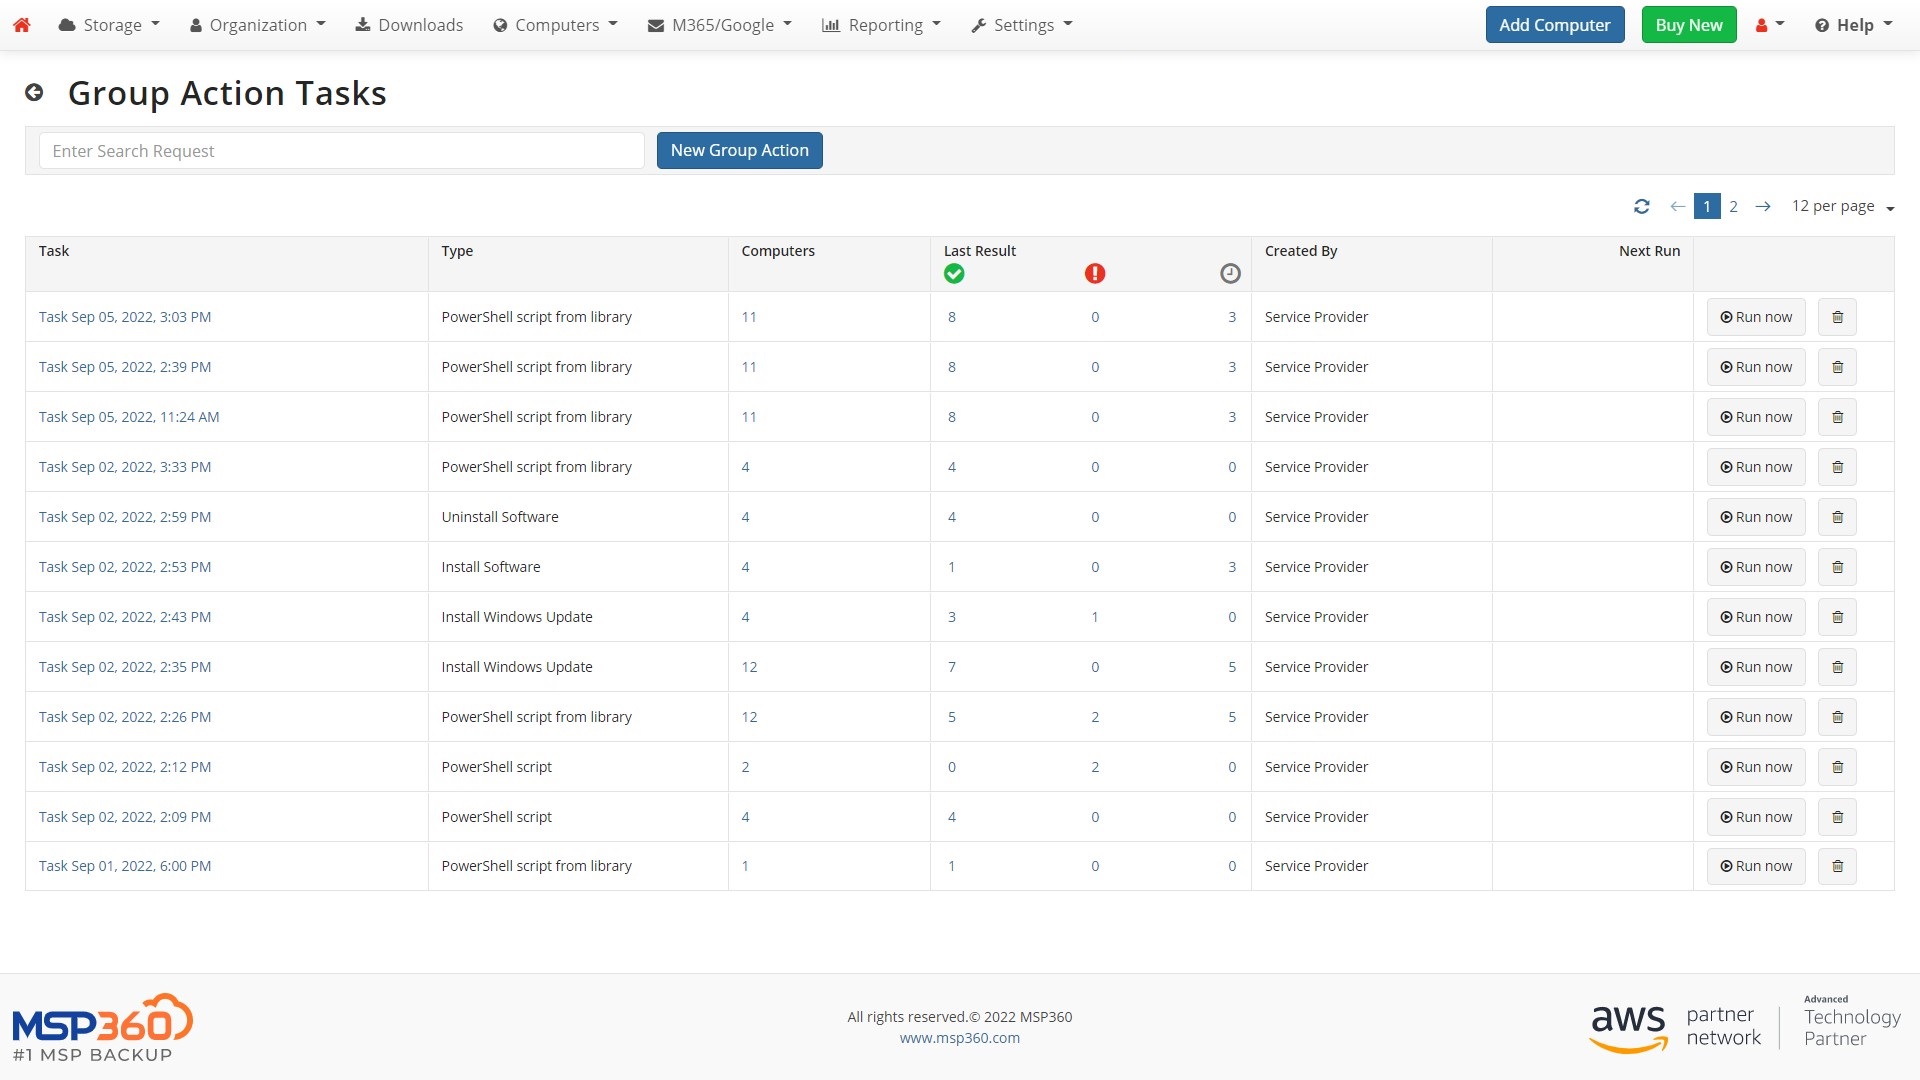The image size is (1920, 1080).
Task: Click the red error status icon
Action: point(1095,273)
